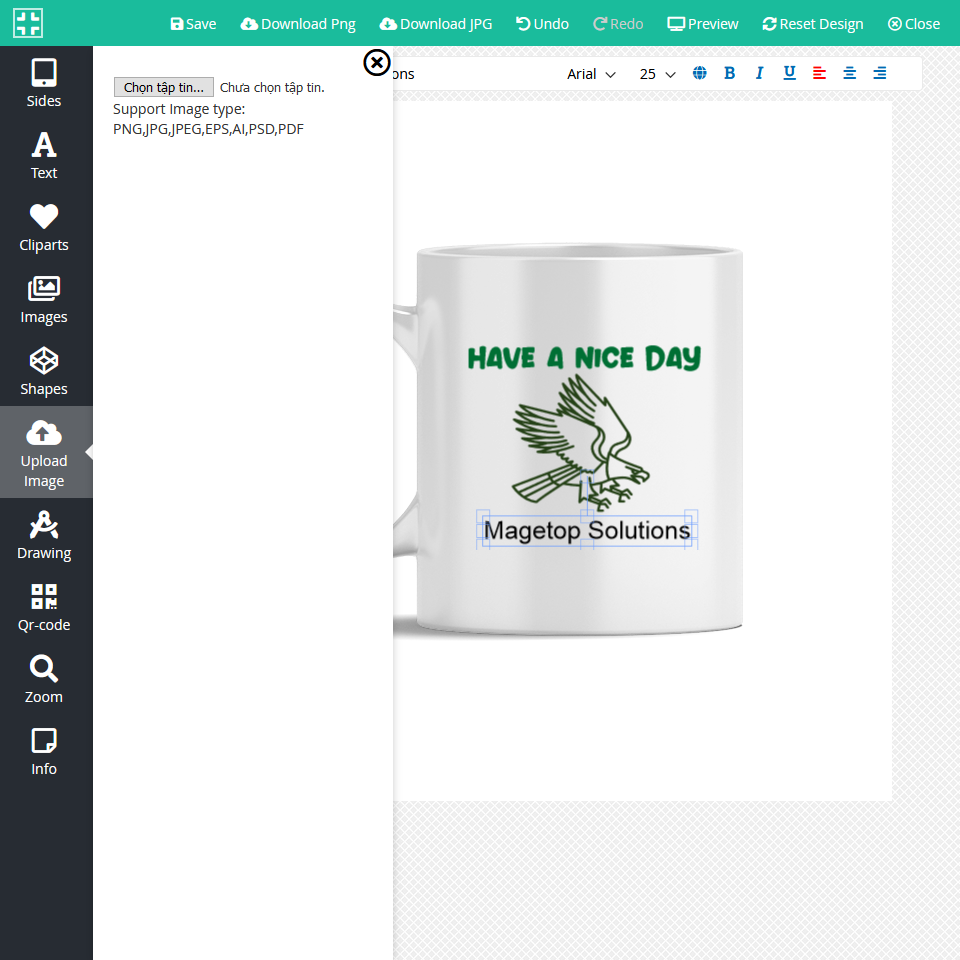The height and width of the screenshot is (960, 960).
Task: Open the Images gallery panel
Action: [x=44, y=299]
